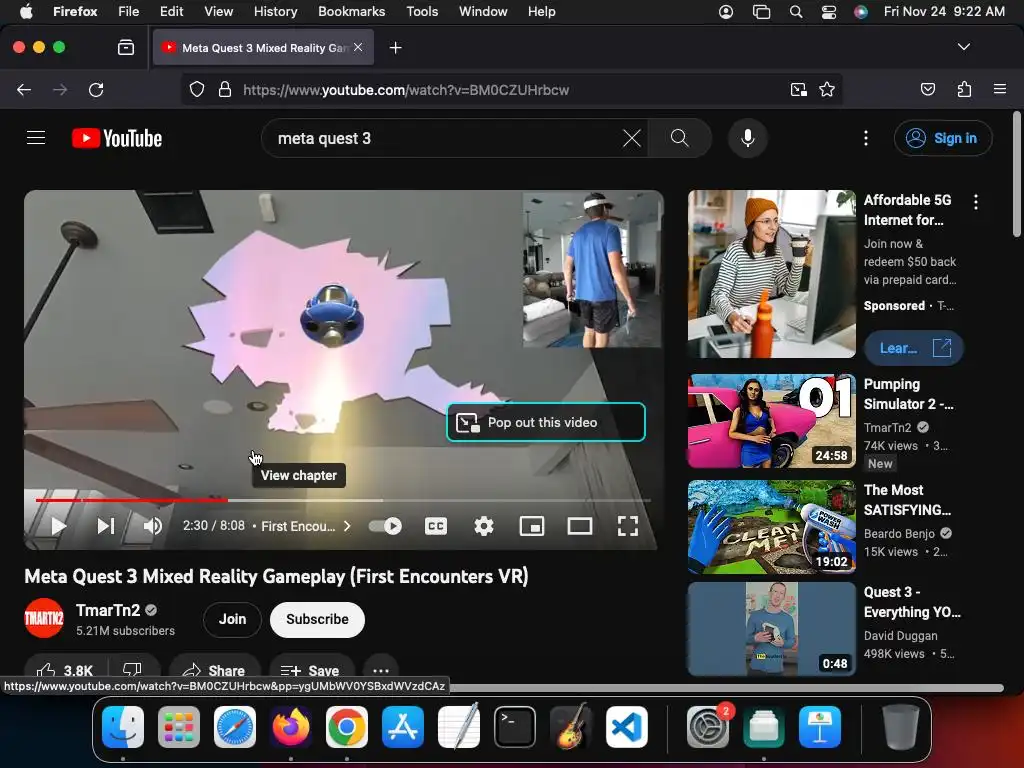Skip to next video
The image size is (1024, 768).
tap(106, 526)
